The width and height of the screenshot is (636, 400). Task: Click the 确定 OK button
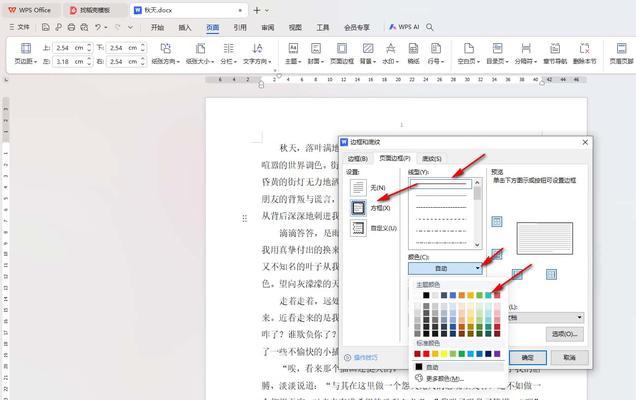[528, 357]
